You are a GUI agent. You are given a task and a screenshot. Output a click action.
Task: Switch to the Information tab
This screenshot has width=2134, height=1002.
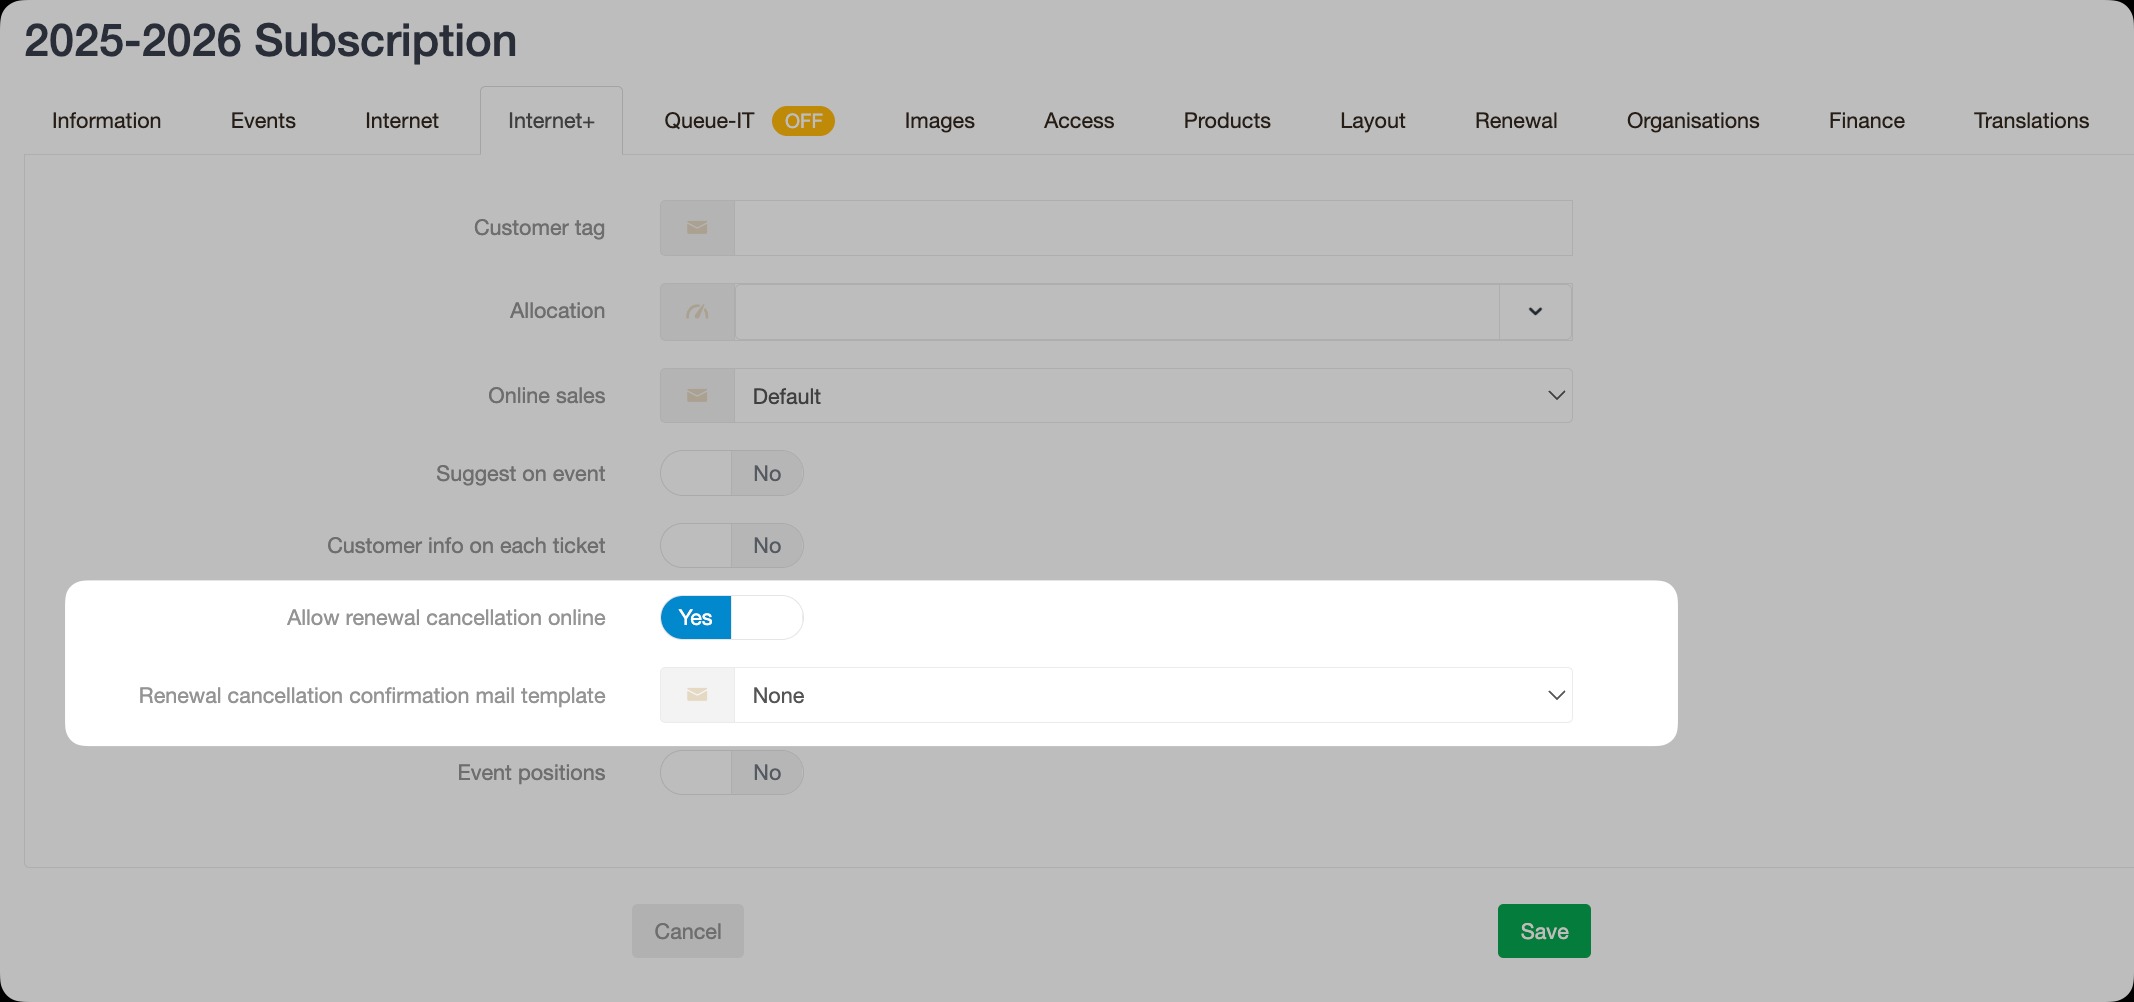pyautogui.click(x=106, y=121)
